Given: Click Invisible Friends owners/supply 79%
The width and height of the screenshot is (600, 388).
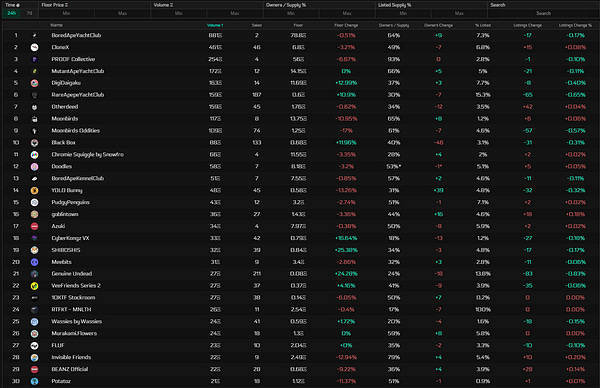Looking at the screenshot, I should [x=394, y=357].
